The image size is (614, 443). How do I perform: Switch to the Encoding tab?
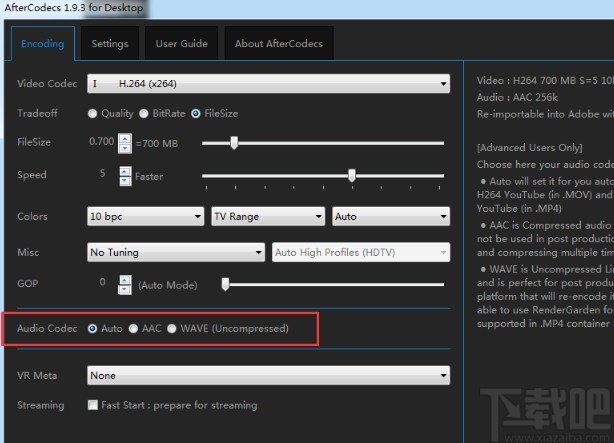pyautogui.click(x=43, y=43)
